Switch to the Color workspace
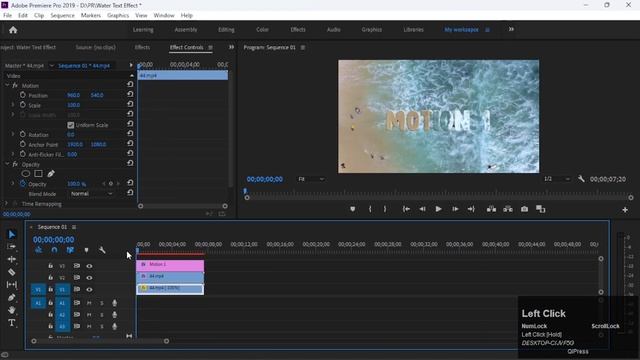The height and width of the screenshot is (360, 640). (262, 29)
